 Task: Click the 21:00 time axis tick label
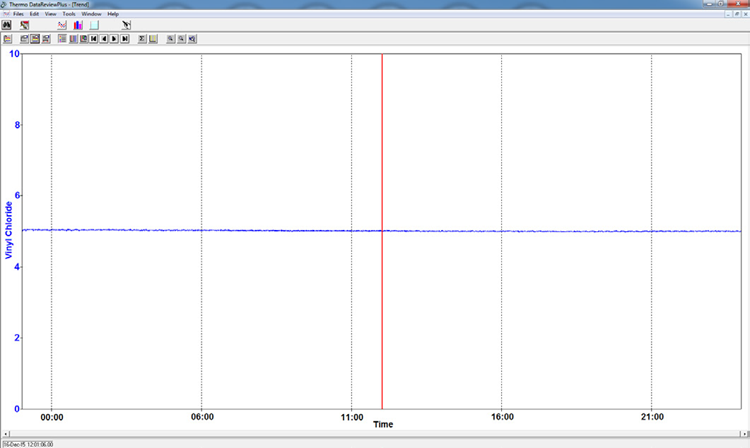click(652, 417)
